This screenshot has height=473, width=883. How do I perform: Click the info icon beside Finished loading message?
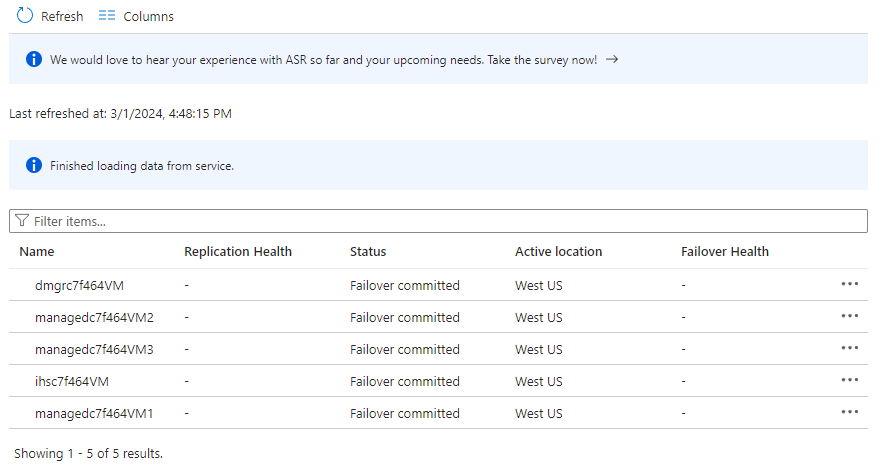tap(34, 165)
